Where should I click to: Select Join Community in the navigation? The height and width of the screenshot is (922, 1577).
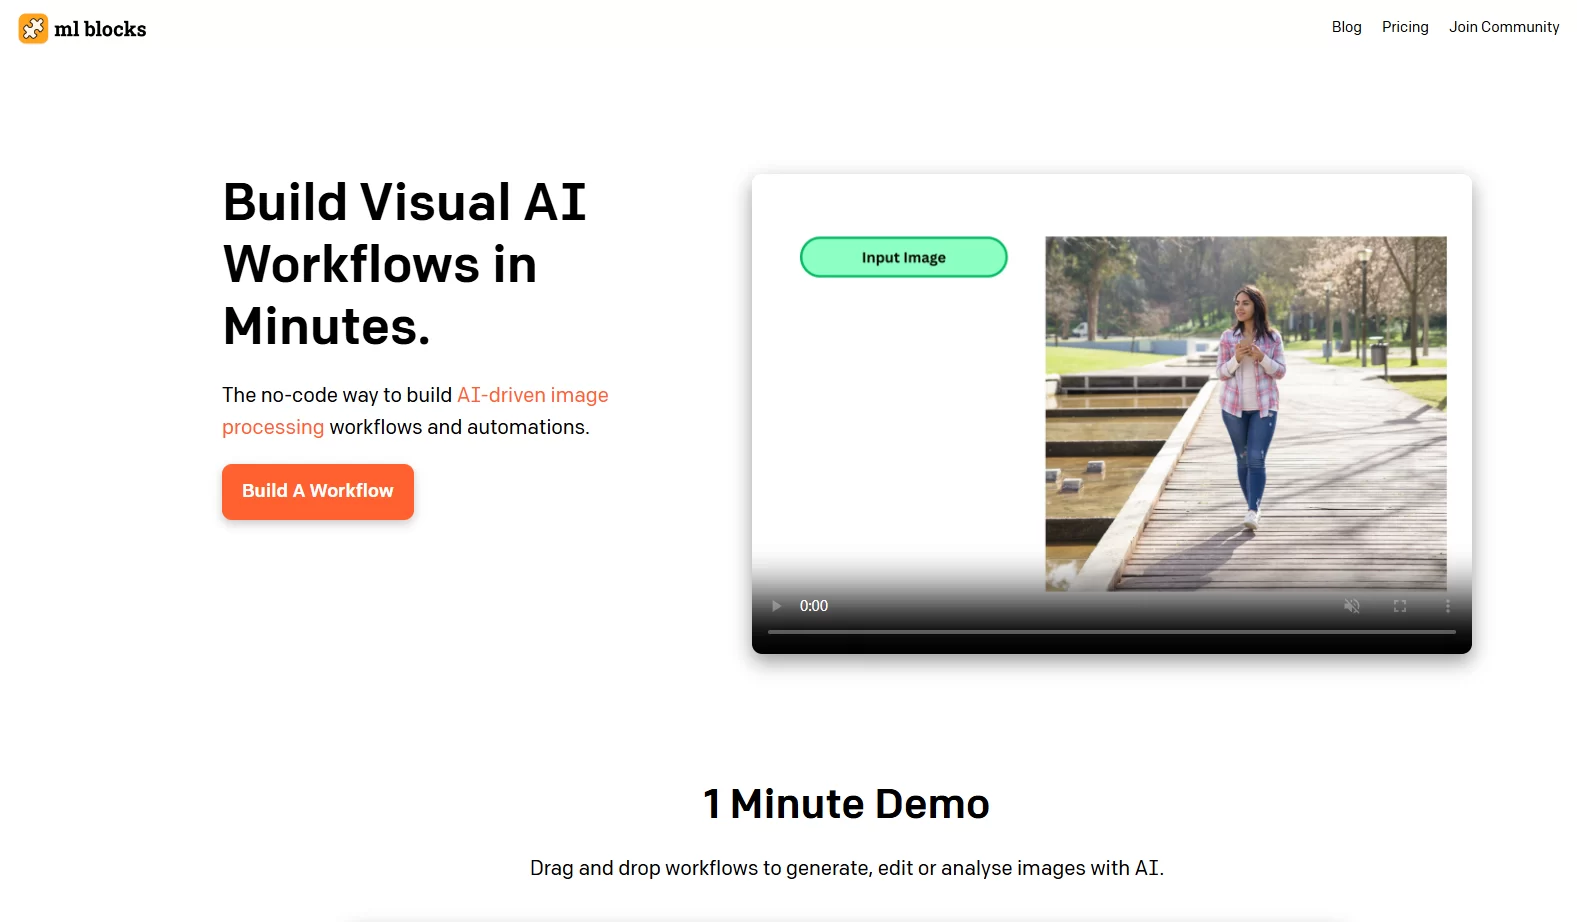1504,27
